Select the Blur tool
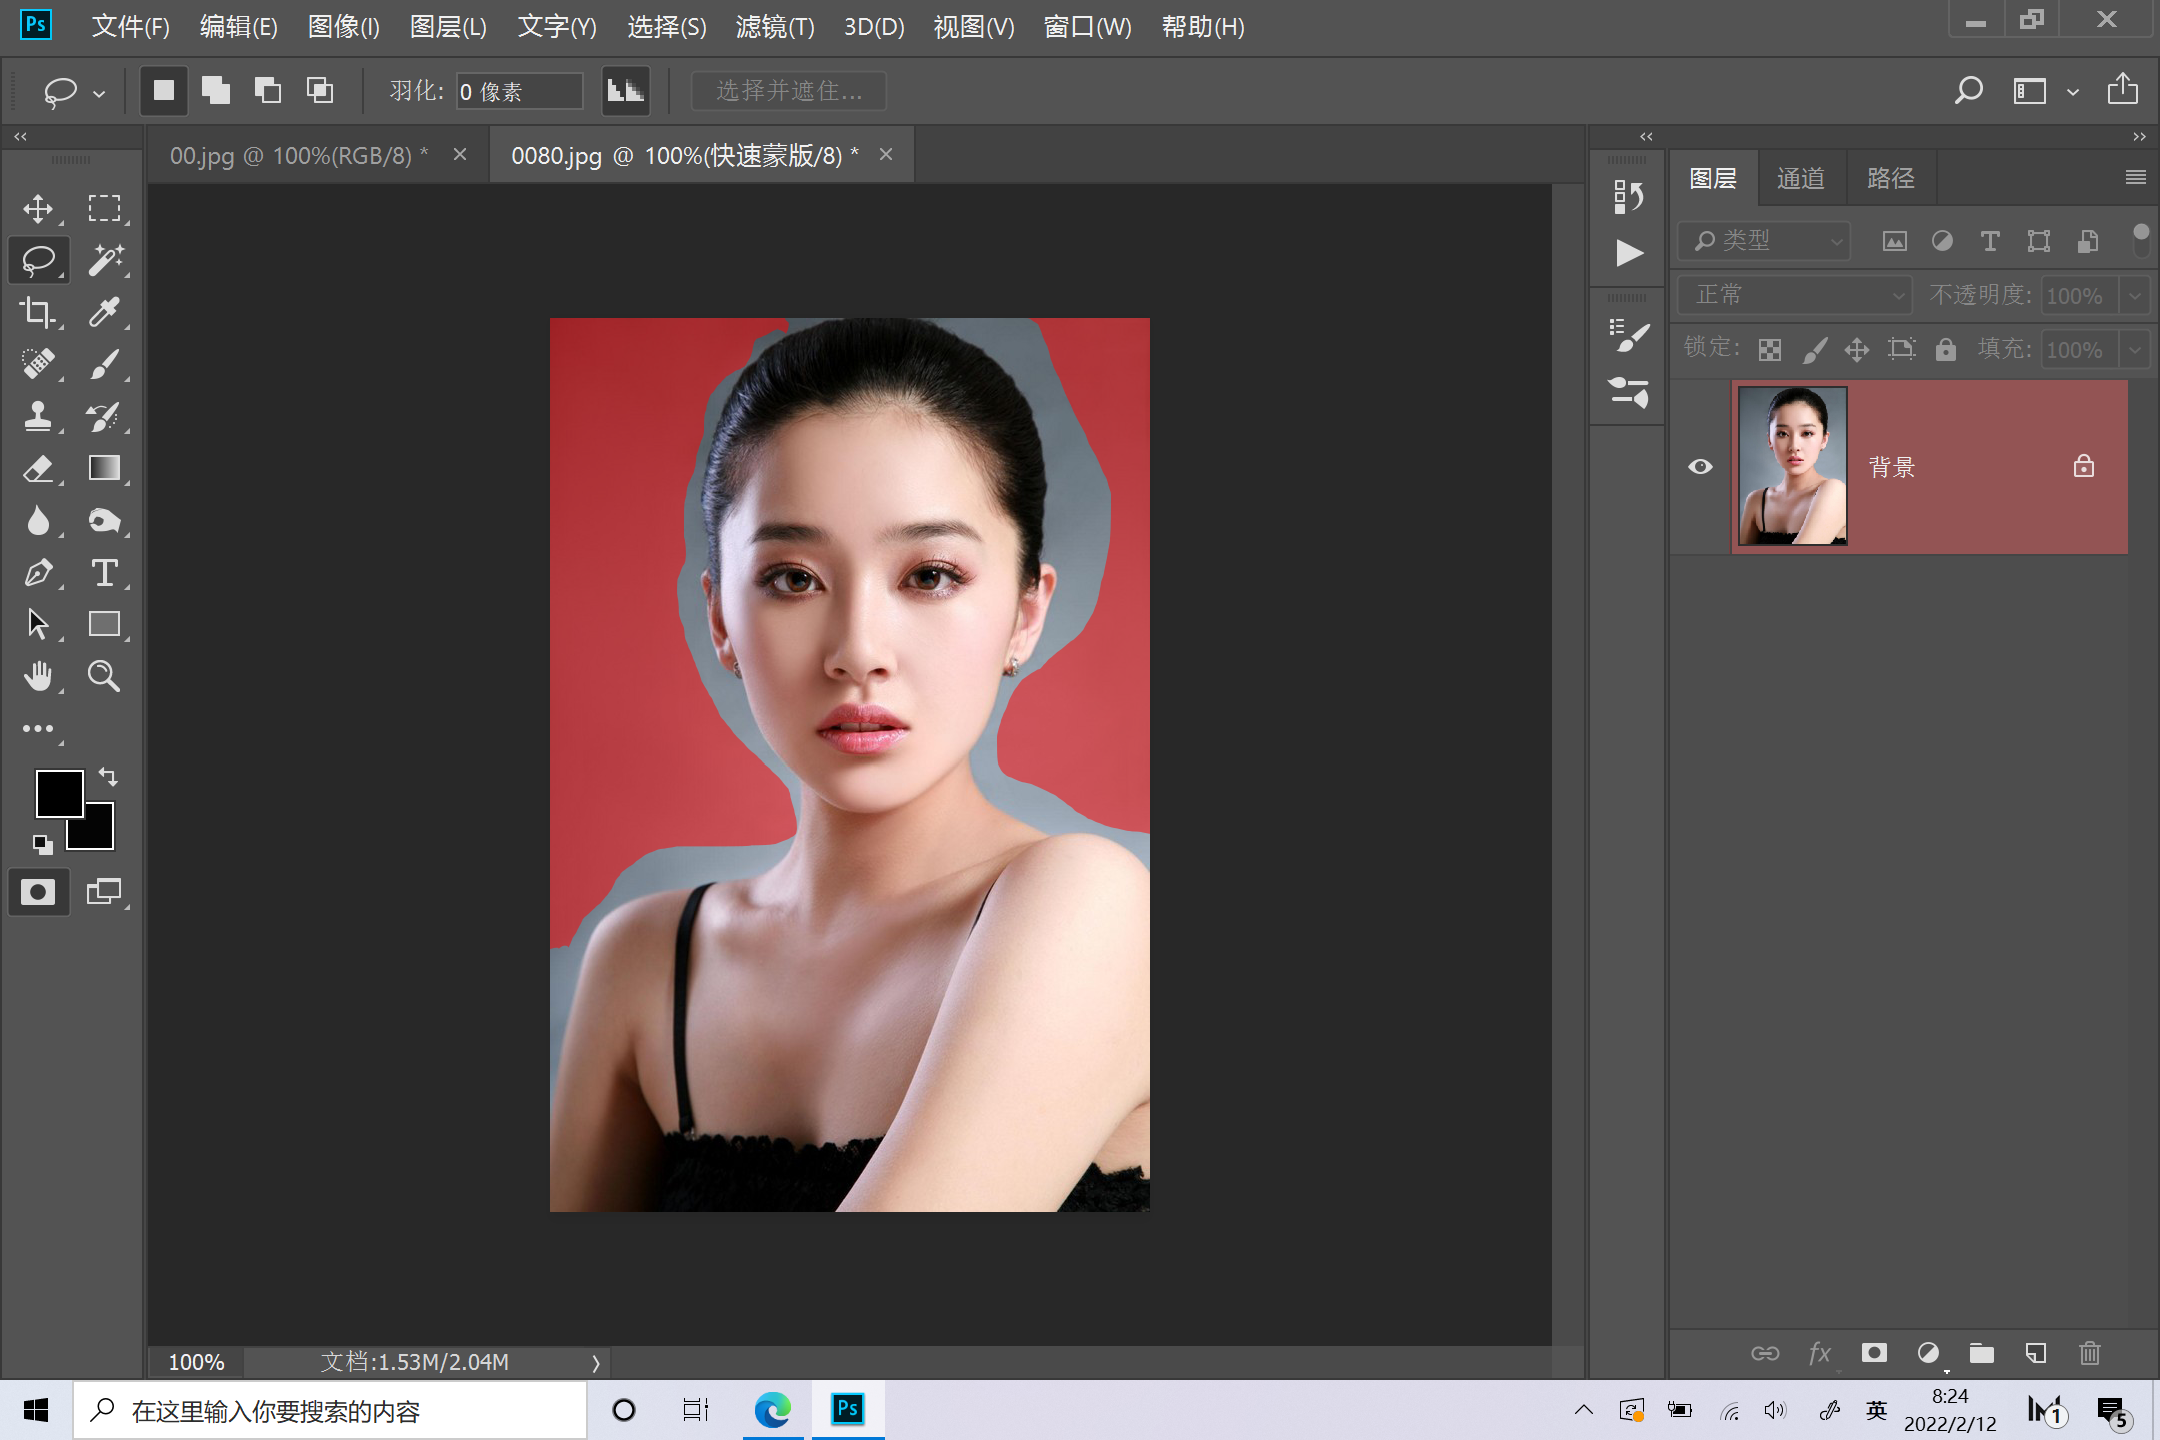 pos(38,520)
